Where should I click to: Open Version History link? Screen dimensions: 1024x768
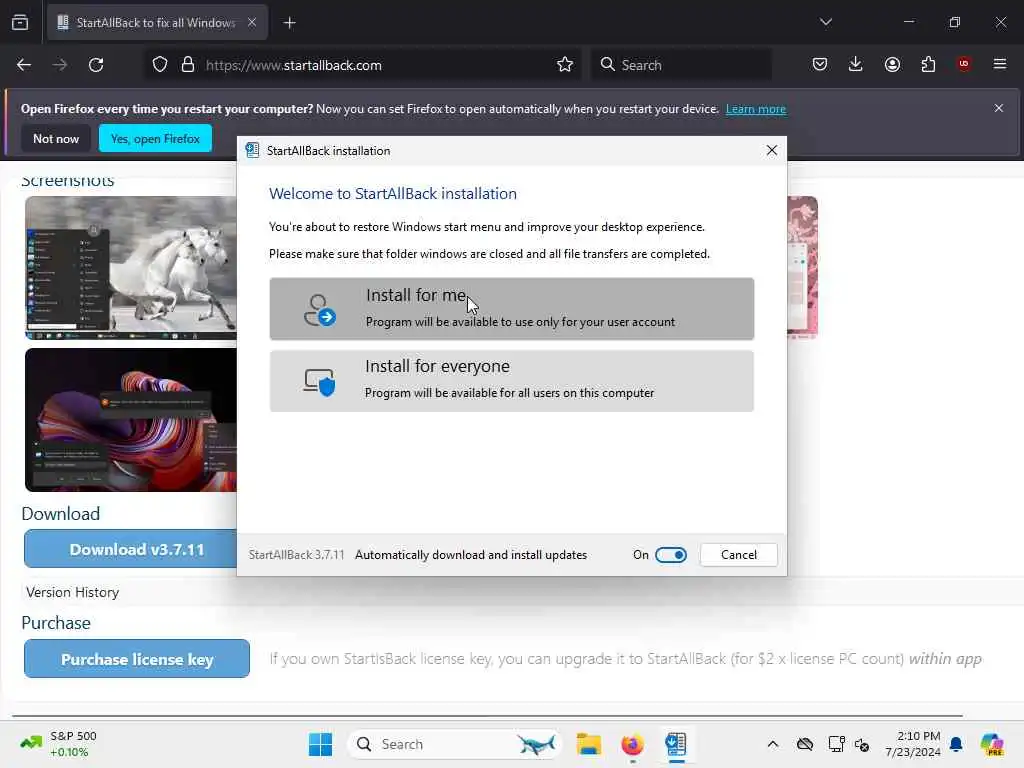[72, 592]
